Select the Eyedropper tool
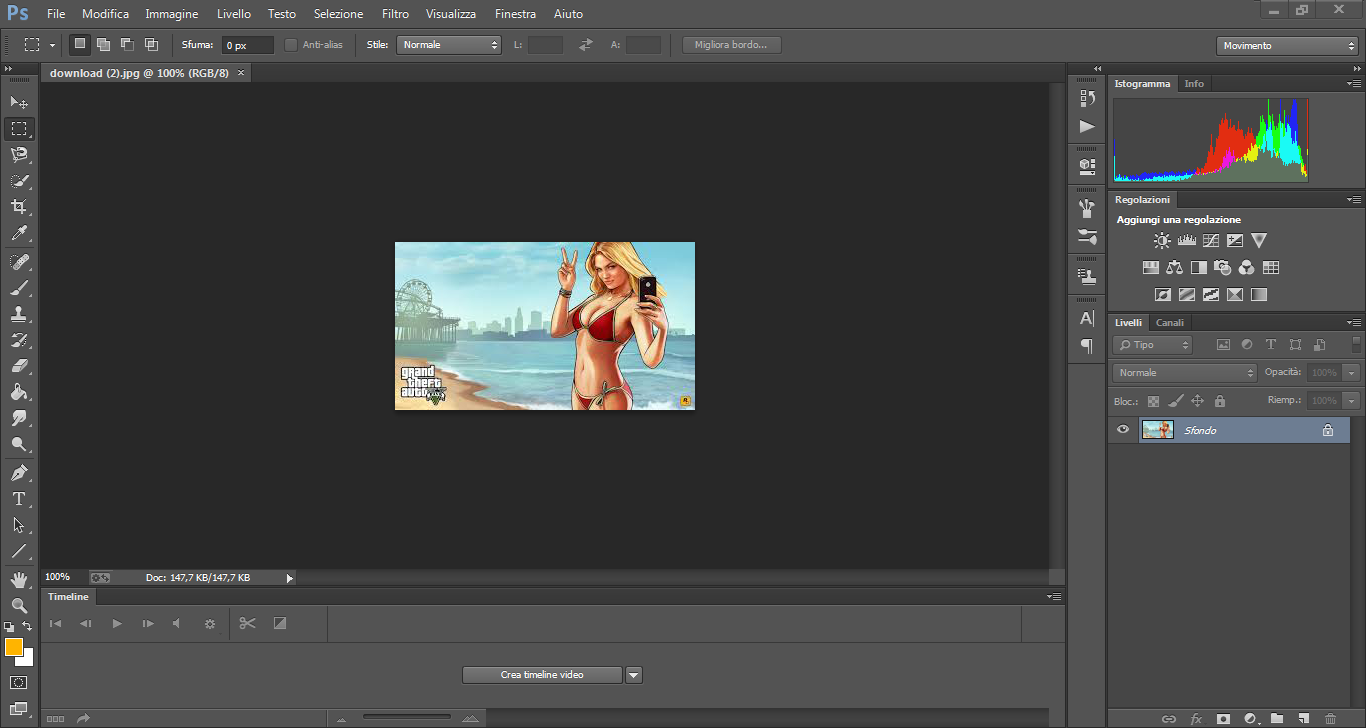1366x728 pixels. tap(19, 234)
